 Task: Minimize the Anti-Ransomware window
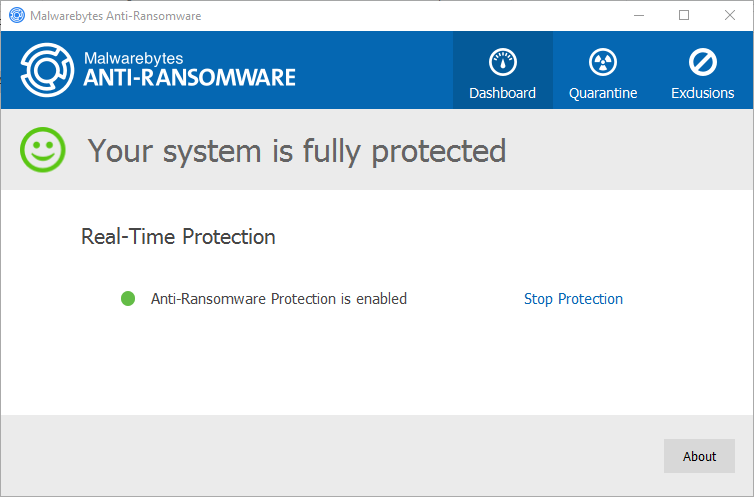pos(639,15)
